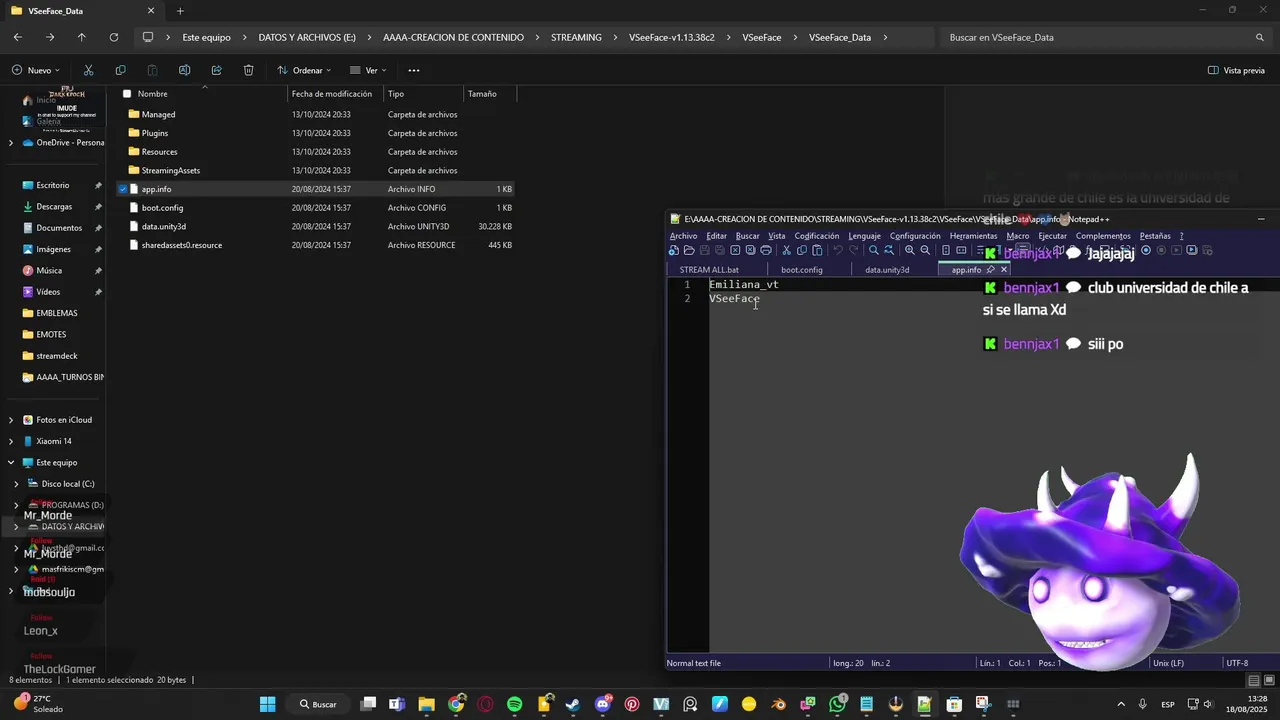Open a new Explorer tab with plus
The height and width of the screenshot is (720, 1280).
(180, 11)
